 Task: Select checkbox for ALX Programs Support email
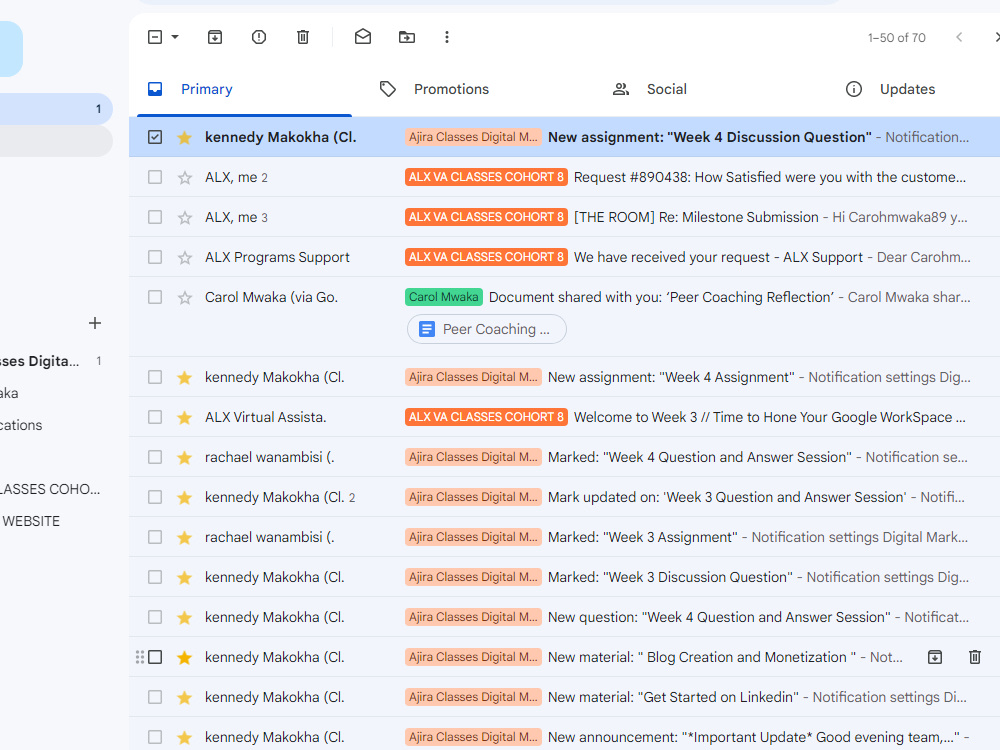pyautogui.click(x=155, y=257)
